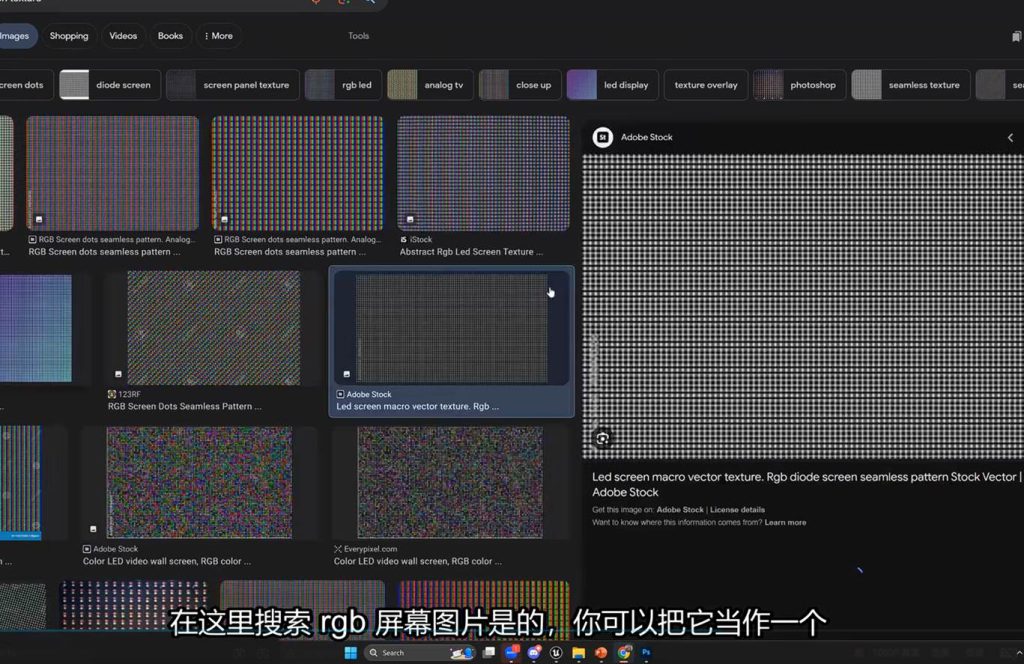This screenshot has width=1024, height=664.
Task: Switch to the Shopping results tab
Action: coord(69,36)
